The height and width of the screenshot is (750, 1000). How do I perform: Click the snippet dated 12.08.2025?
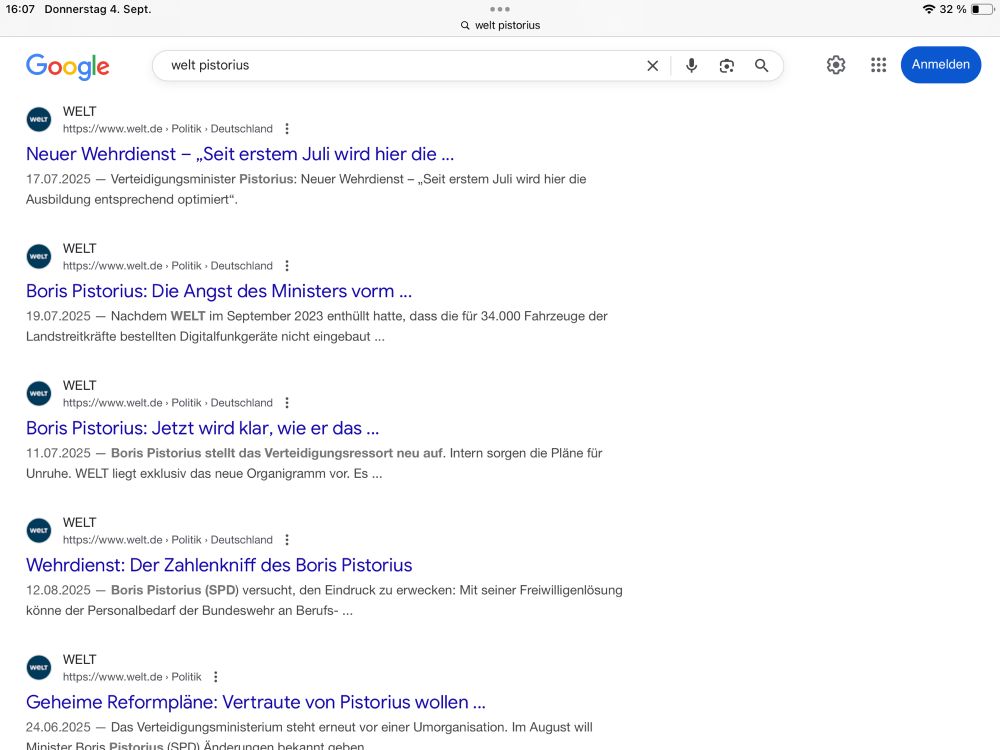coord(325,601)
